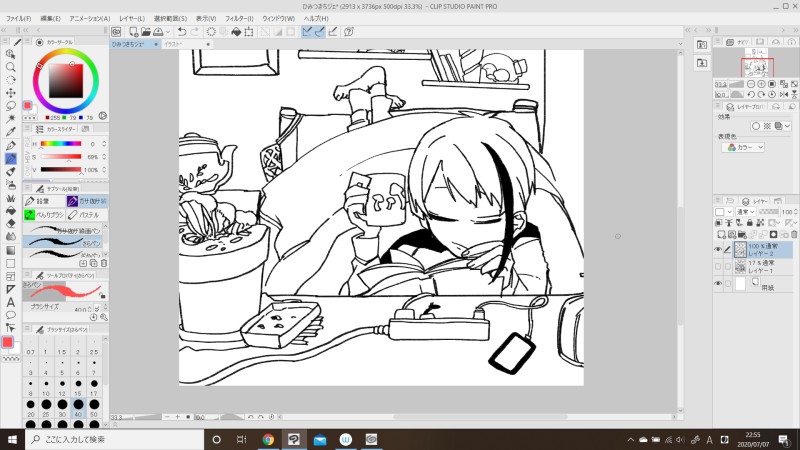Select the Move layer tool
The width and height of the screenshot is (800, 450).
click(11, 92)
